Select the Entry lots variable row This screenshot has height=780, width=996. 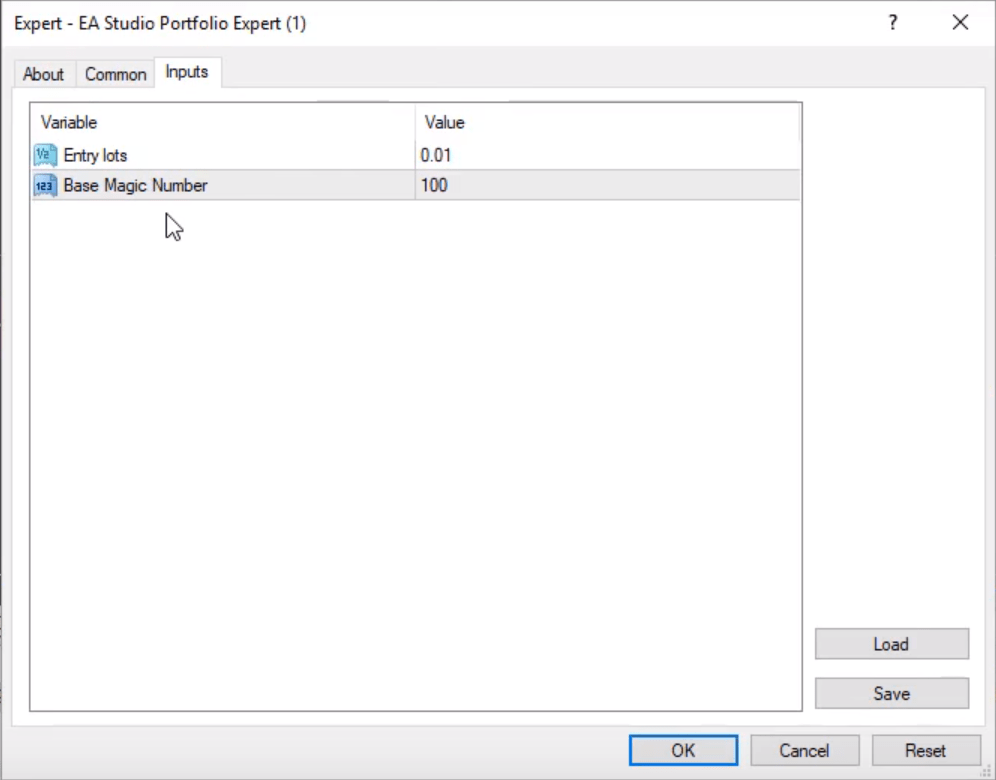[95, 155]
